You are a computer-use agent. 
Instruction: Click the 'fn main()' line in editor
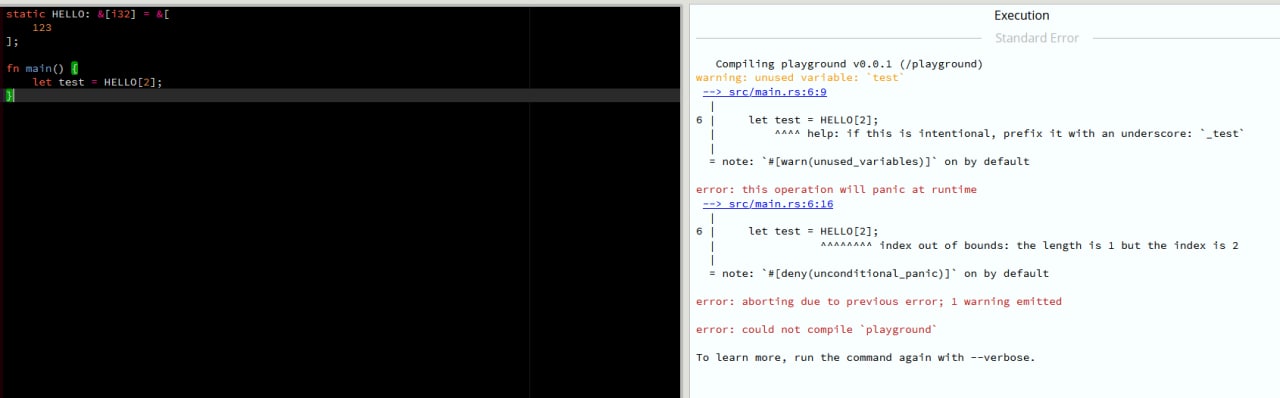pos(42,68)
